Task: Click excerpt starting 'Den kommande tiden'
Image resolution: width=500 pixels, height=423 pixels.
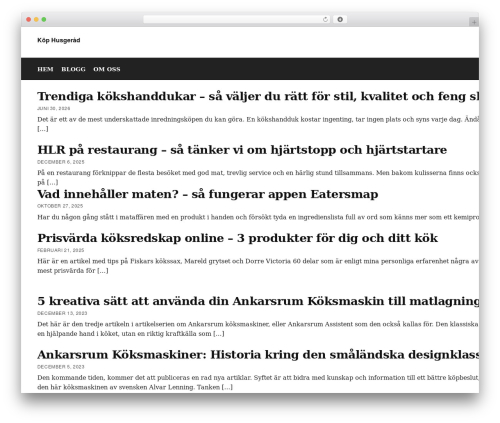Action: (x=258, y=382)
